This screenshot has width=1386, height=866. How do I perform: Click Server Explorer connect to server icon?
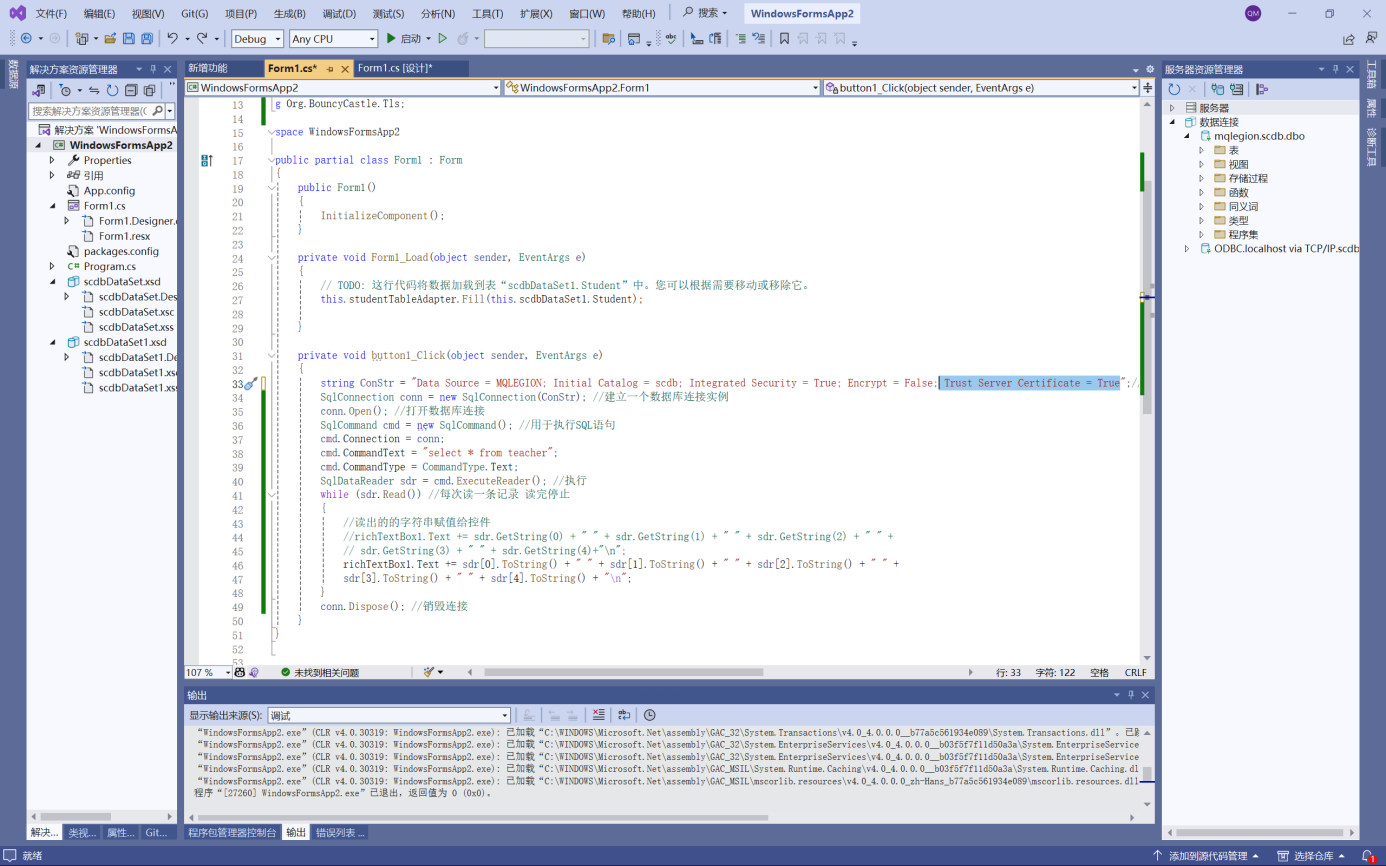pyautogui.click(x=1236, y=89)
